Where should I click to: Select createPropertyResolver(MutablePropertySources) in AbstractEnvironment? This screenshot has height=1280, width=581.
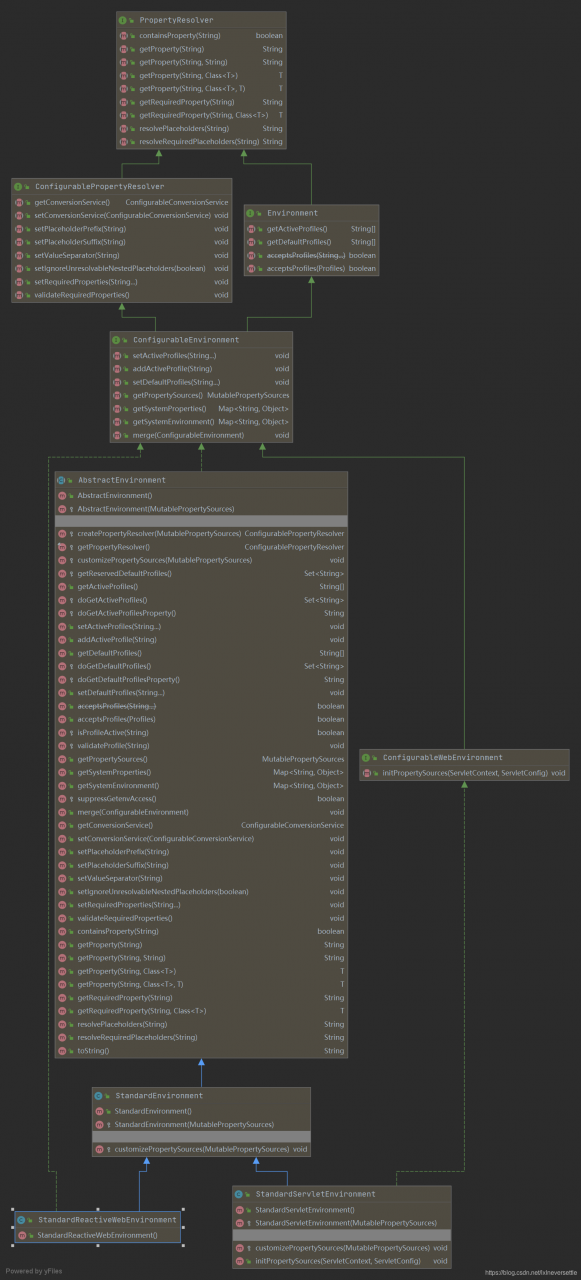[201, 533]
